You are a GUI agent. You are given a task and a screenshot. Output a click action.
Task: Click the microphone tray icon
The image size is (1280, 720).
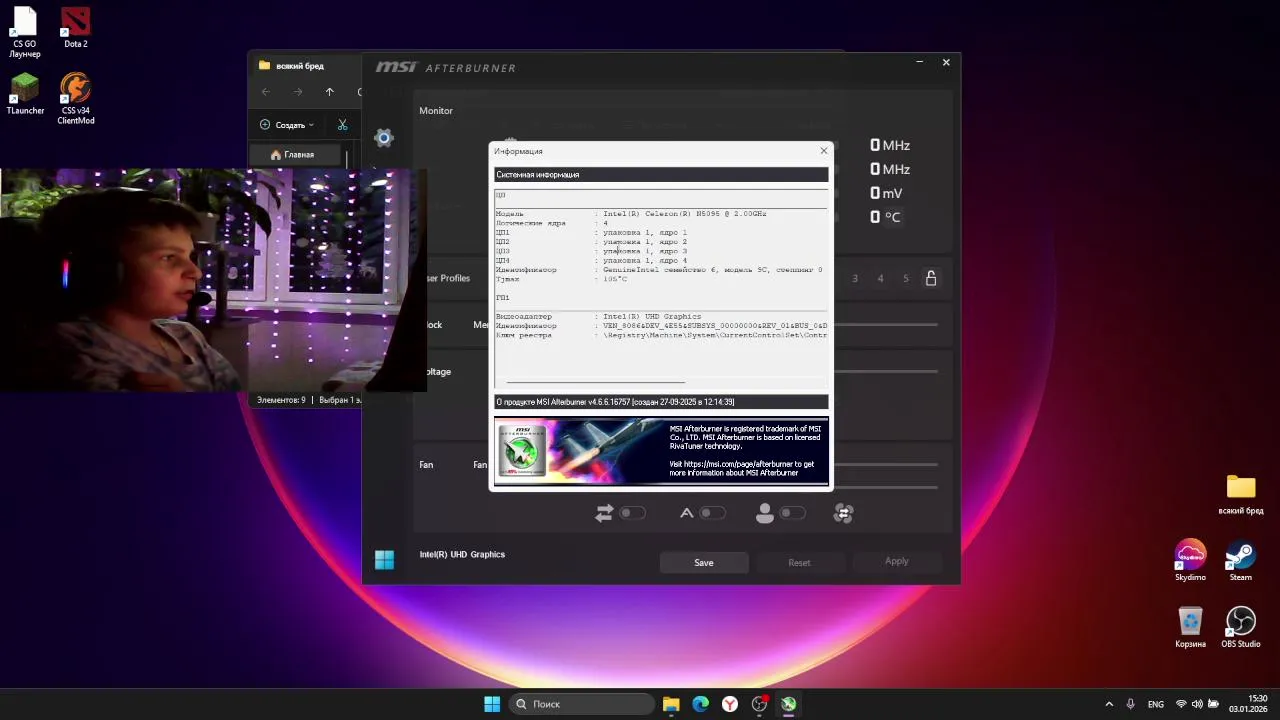1131,704
